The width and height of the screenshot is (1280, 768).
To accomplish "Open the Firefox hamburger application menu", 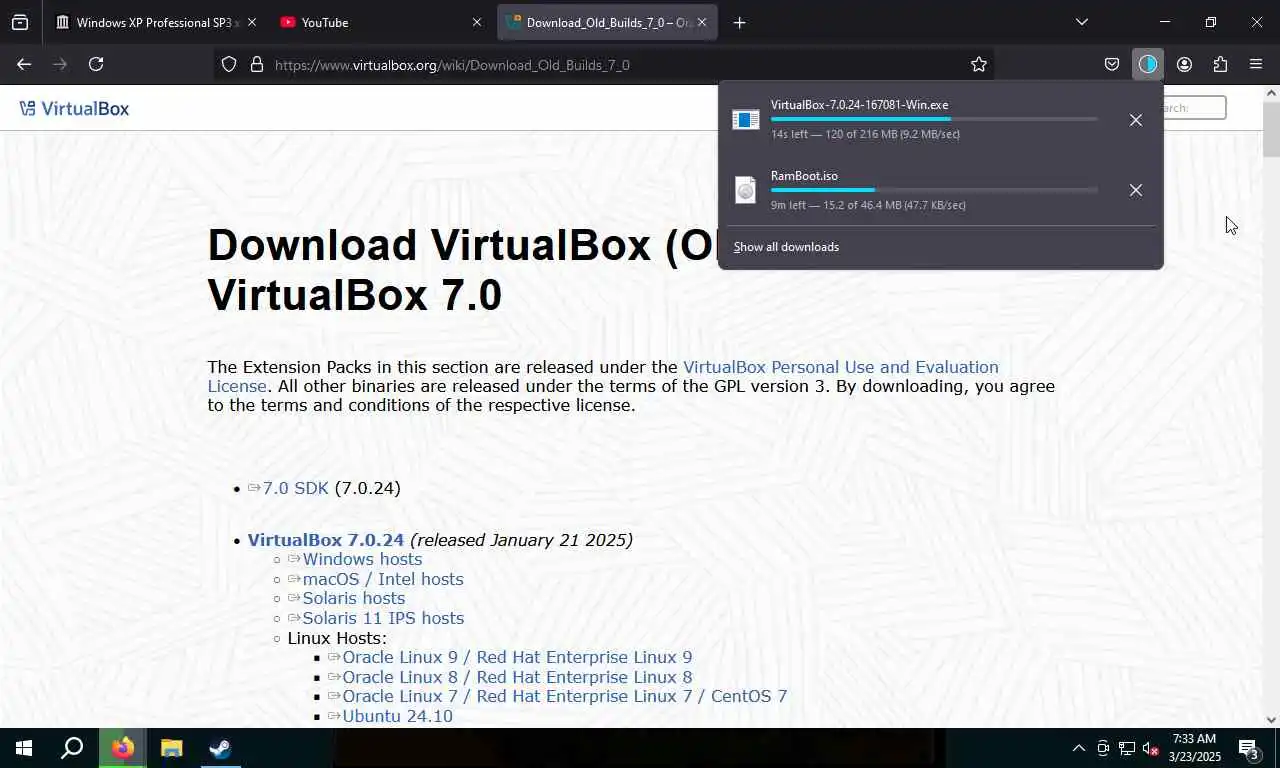I will [1256, 64].
